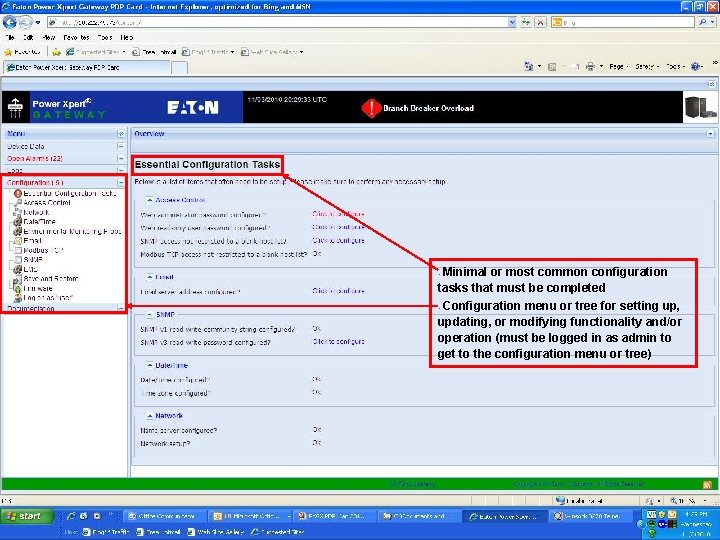Viewport: 720px width, 540px height.
Task: Collapse the Configuration section
Action: [121, 183]
